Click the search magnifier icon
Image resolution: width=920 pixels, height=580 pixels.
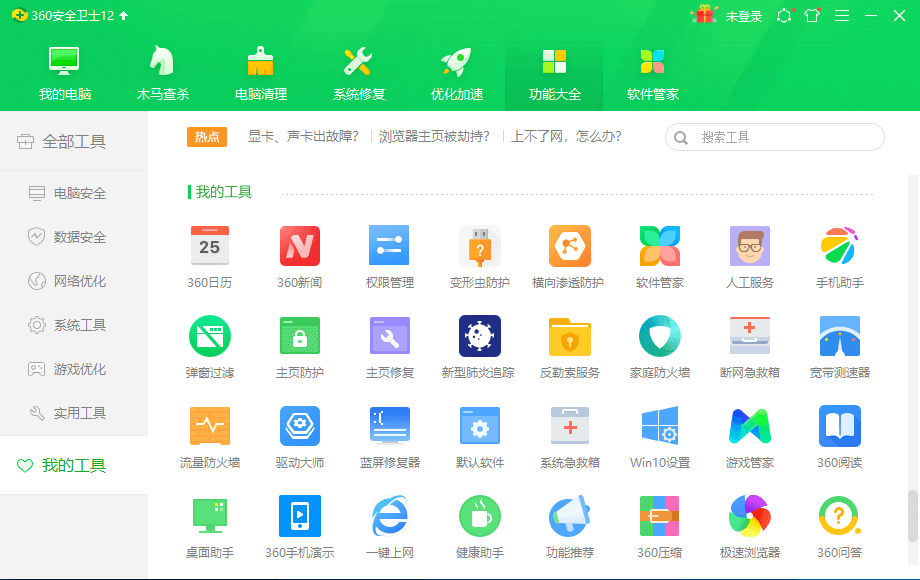[x=681, y=138]
